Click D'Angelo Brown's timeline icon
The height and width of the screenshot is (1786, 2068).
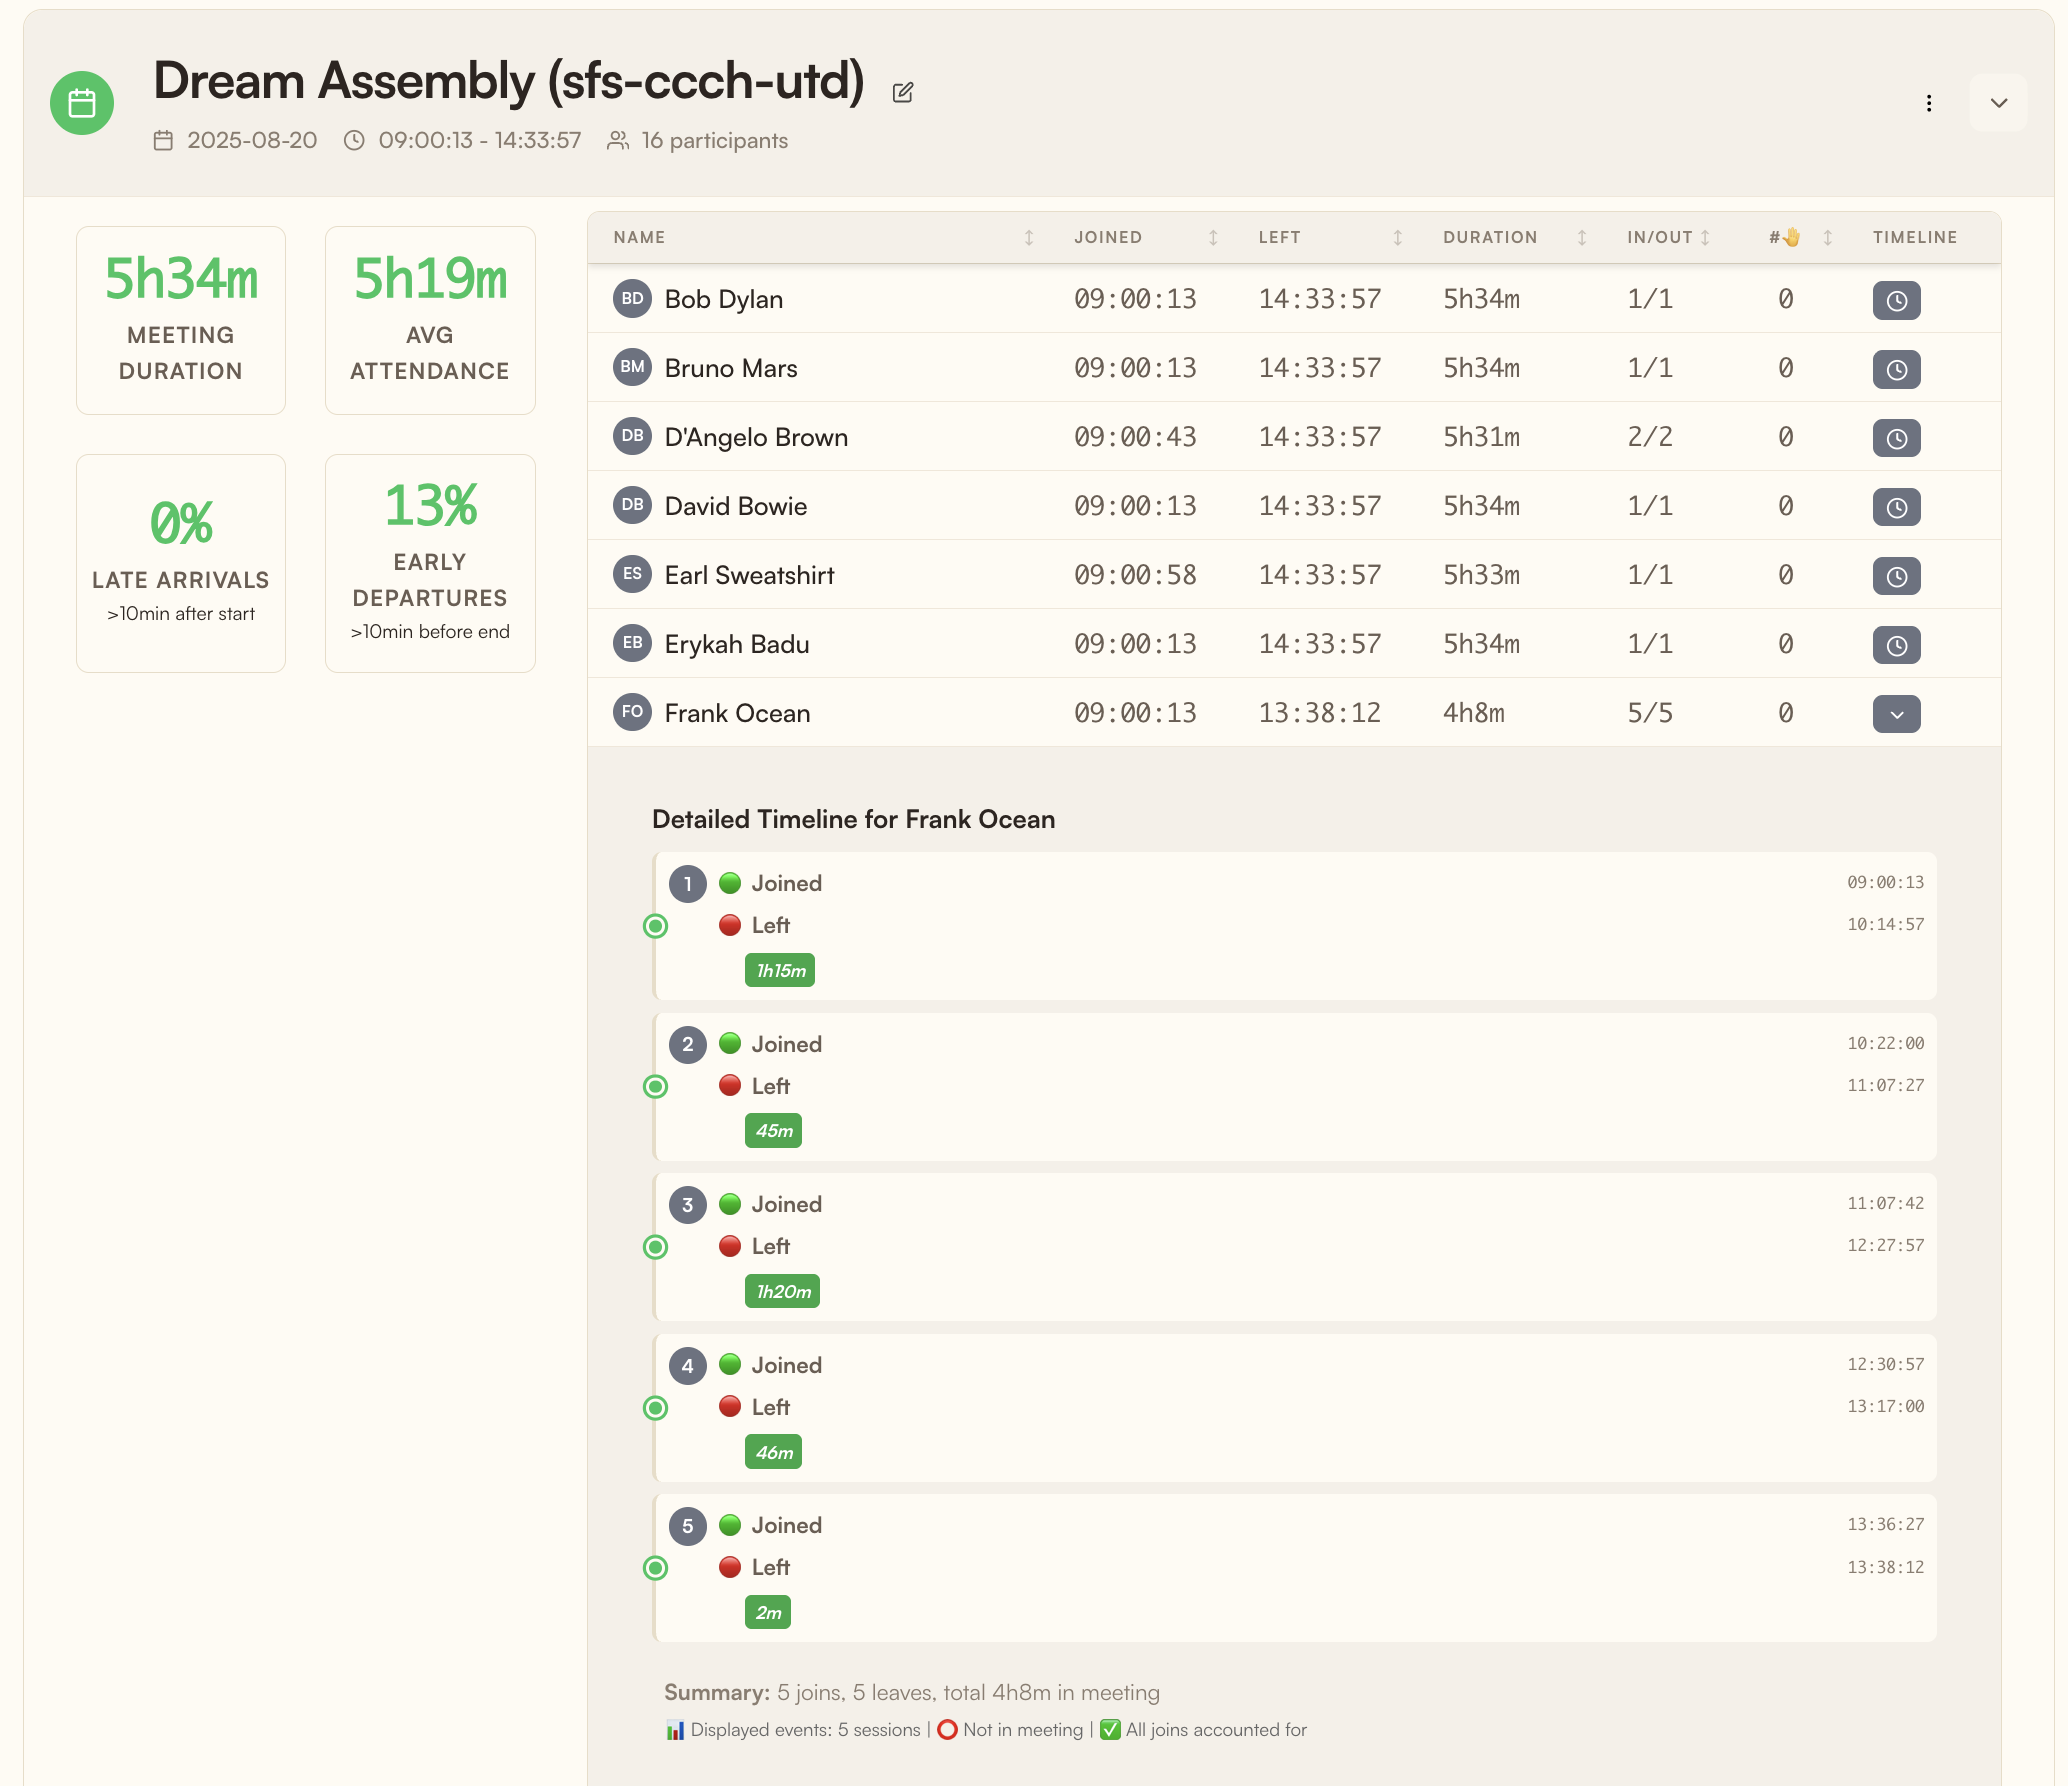[1896, 437]
